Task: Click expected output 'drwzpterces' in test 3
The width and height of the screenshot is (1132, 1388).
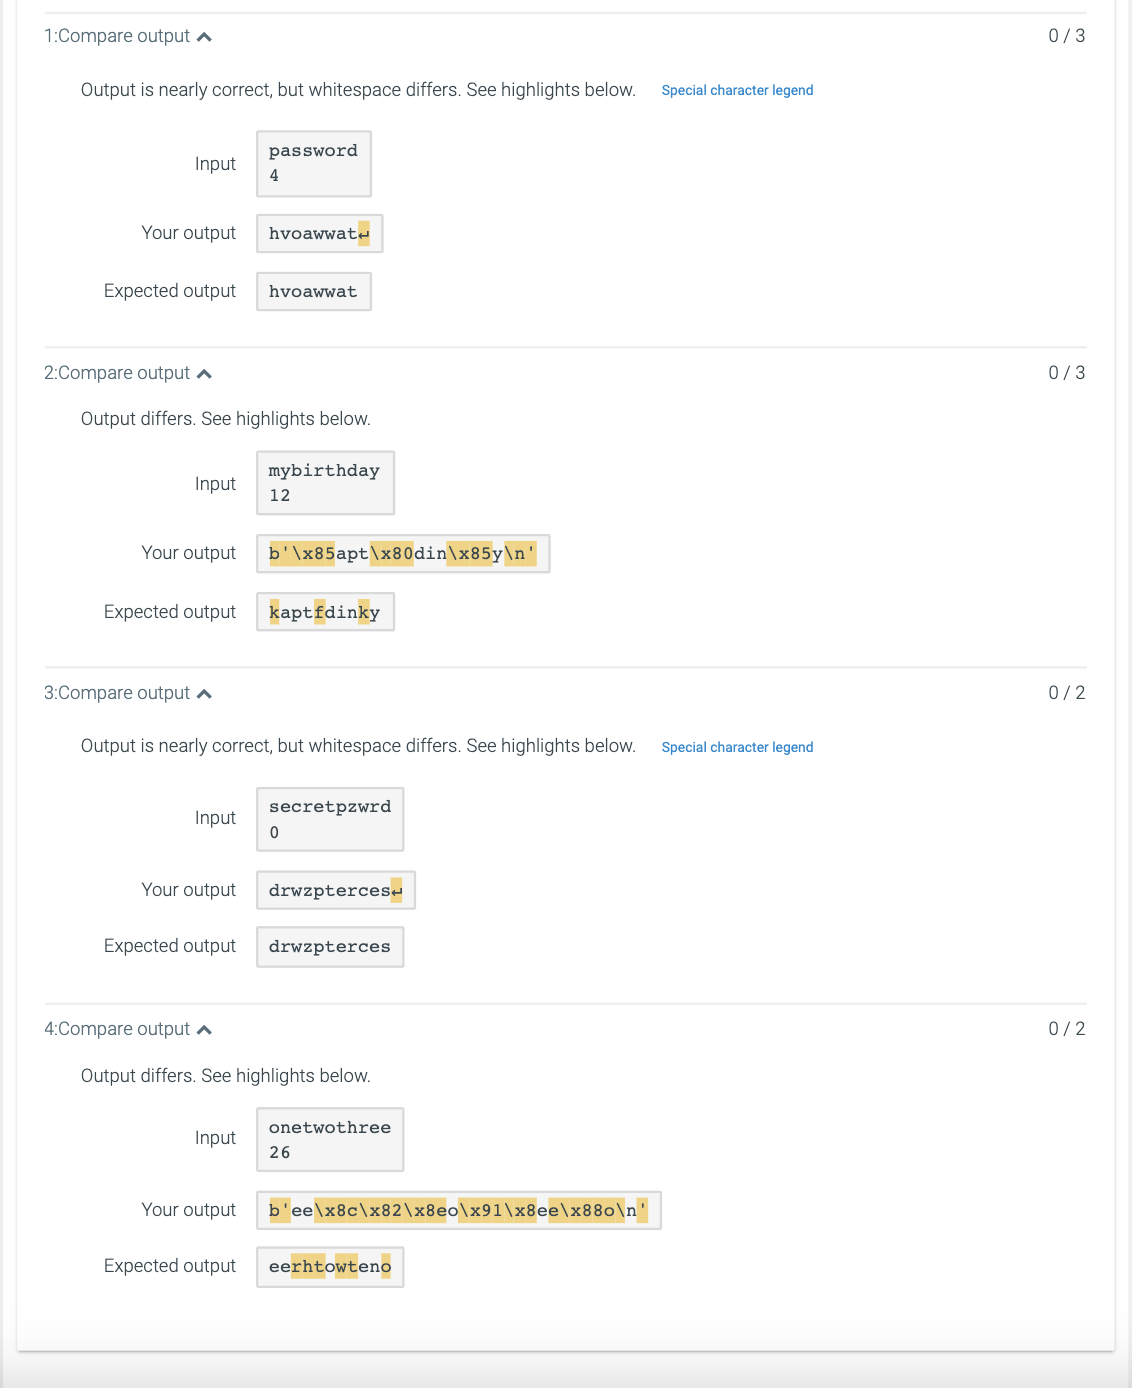Action: (329, 946)
